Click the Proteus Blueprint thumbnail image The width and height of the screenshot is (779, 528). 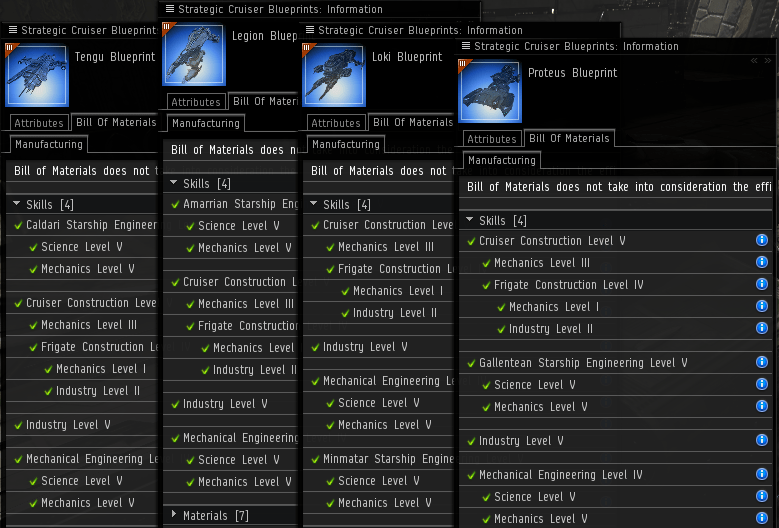pyautogui.click(x=490, y=91)
